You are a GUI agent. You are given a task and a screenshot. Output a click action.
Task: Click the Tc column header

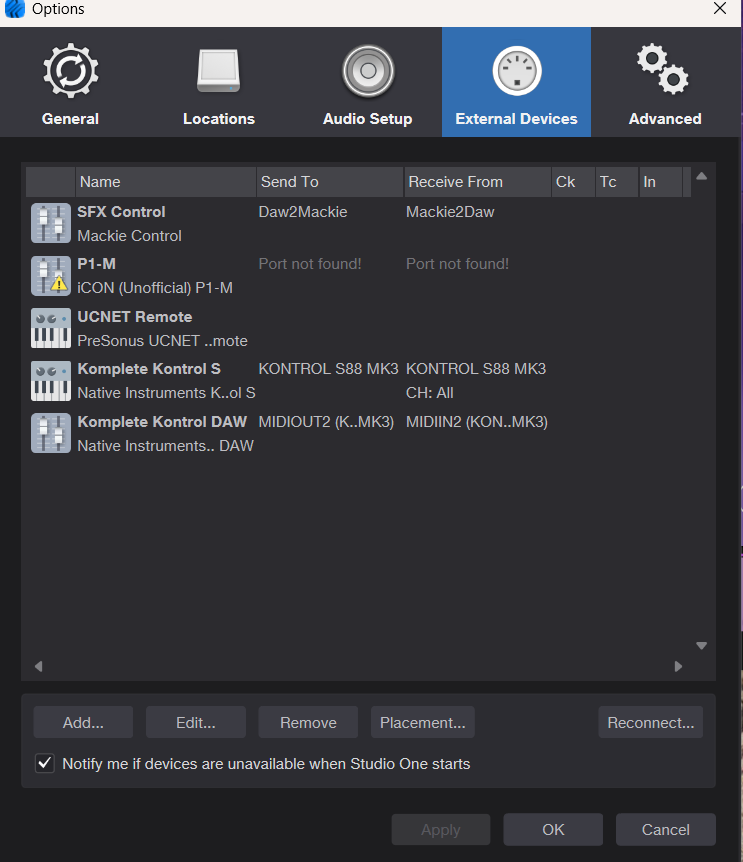(x=617, y=182)
